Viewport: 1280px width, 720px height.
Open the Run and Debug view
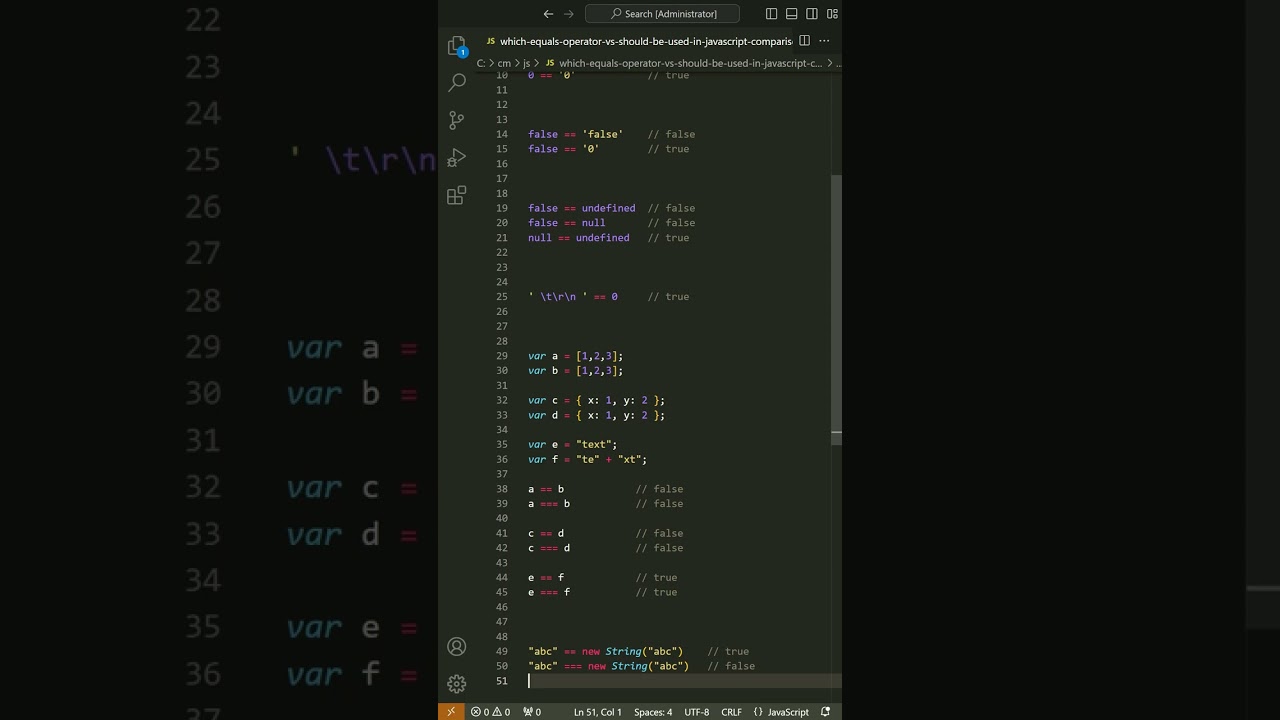[x=457, y=158]
